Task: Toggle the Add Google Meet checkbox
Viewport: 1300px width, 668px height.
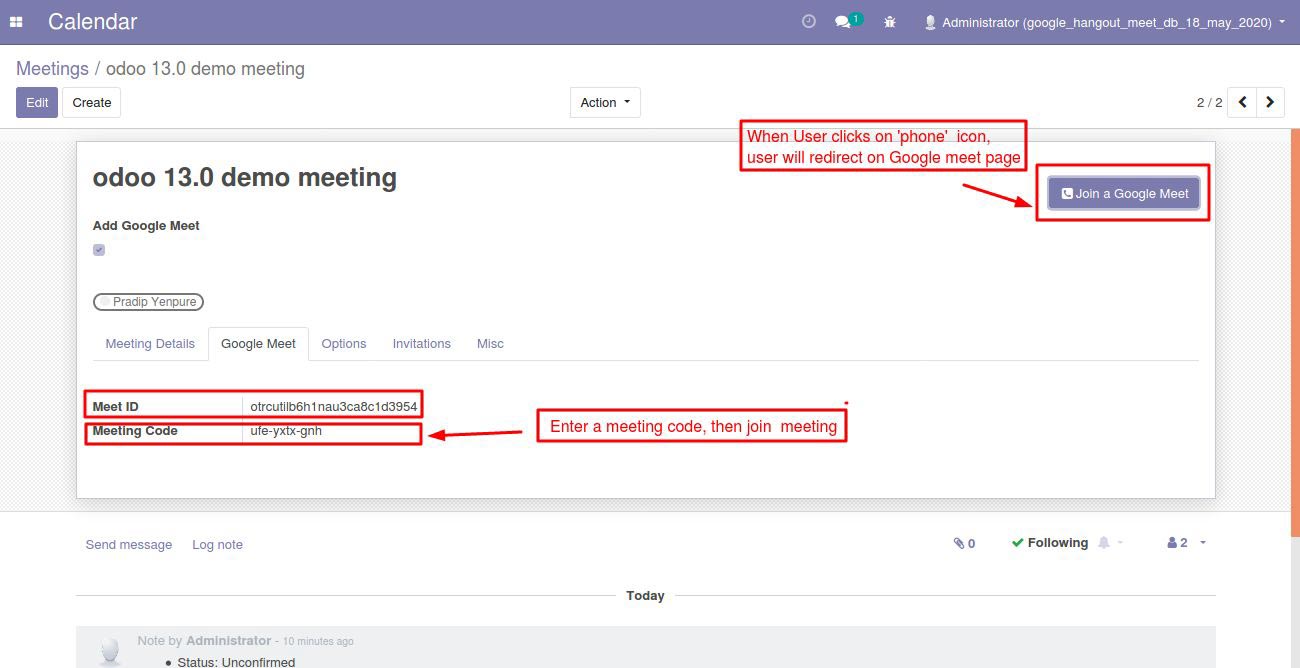Action: click(99, 250)
